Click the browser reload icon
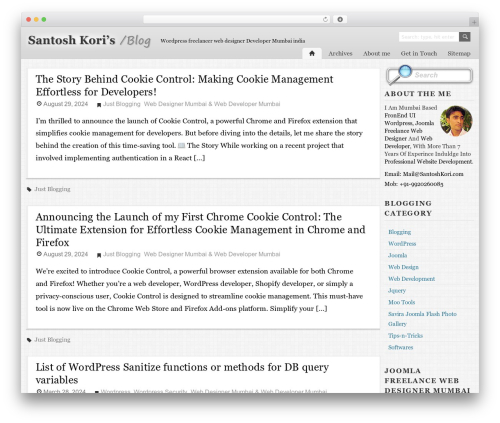Image resolution: width=500 pixels, height=423 pixels. tap(325, 20)
